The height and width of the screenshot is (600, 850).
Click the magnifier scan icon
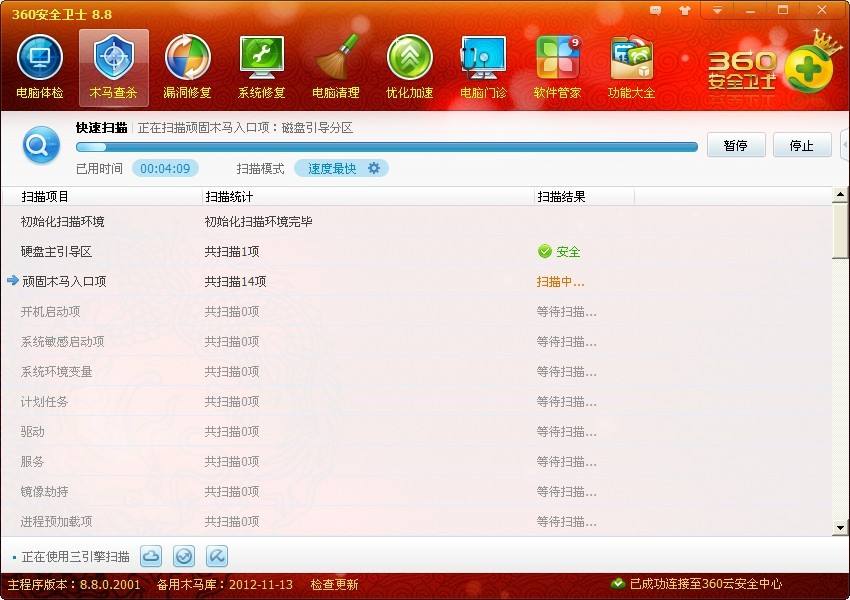(41, 145)
